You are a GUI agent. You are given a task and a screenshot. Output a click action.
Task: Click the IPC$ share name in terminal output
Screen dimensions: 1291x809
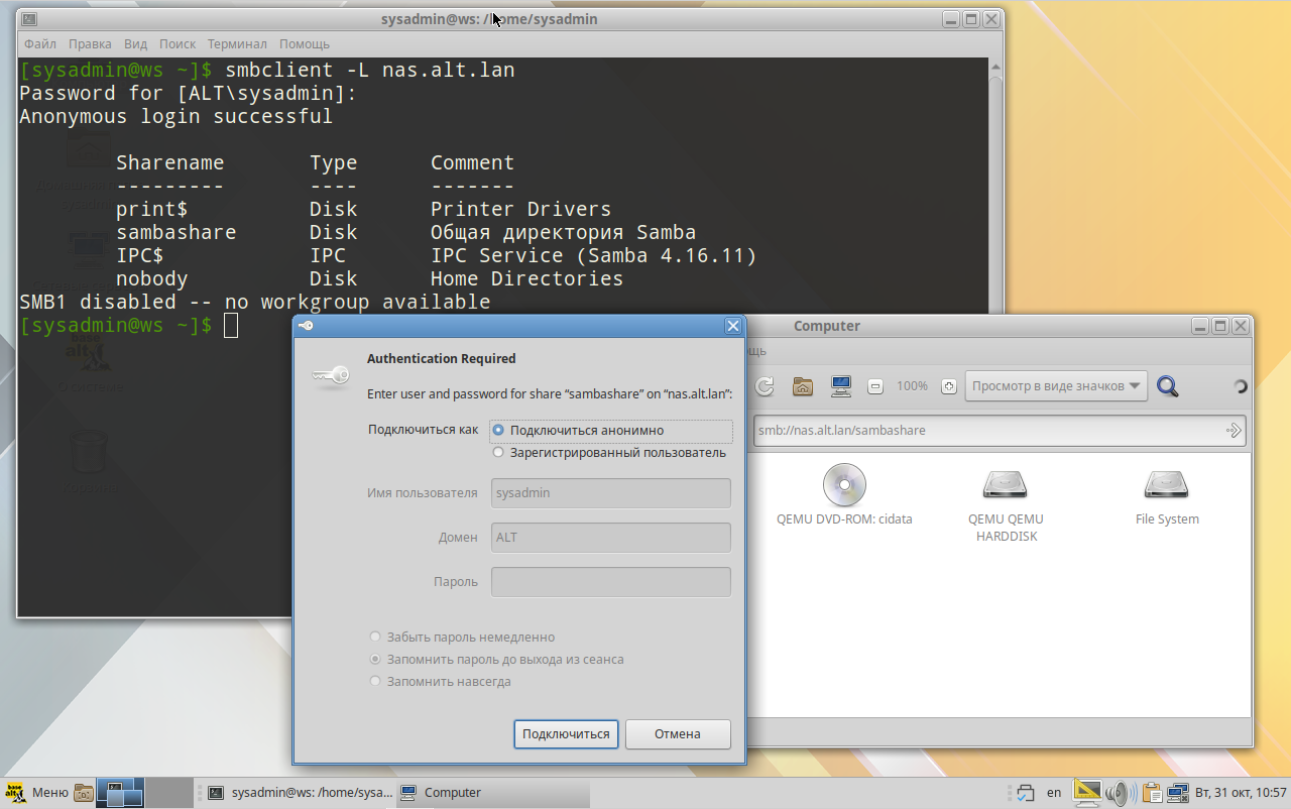[x=140, y=256]
